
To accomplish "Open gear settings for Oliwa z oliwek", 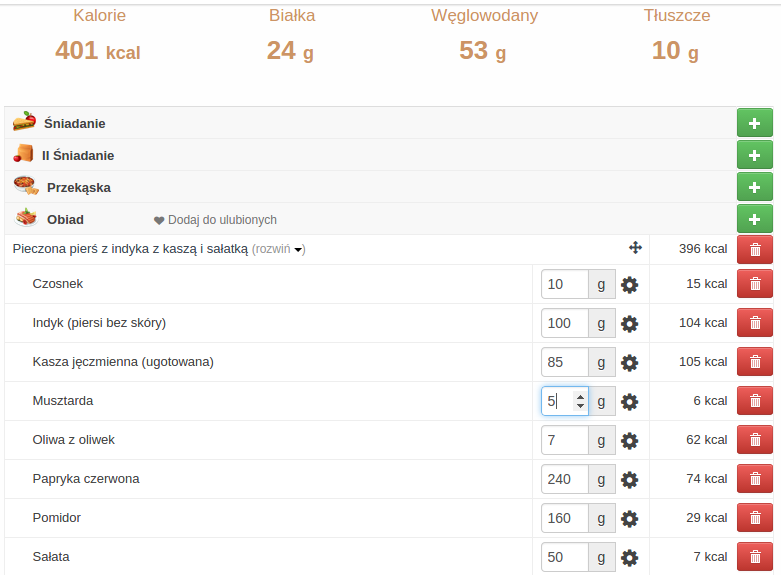I will (629, 441).
